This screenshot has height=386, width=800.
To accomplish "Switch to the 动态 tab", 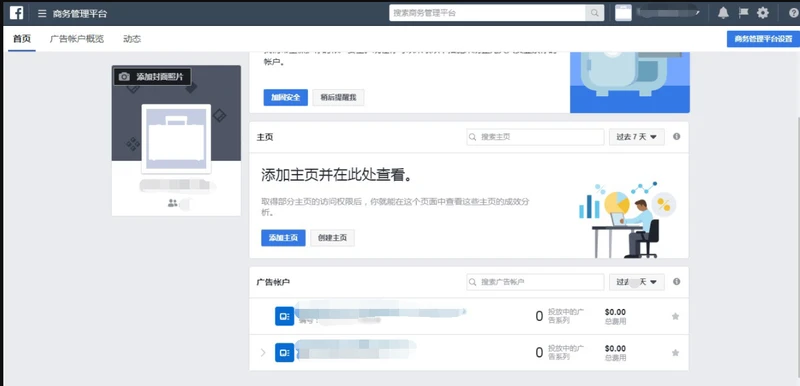I will (132, 39).
